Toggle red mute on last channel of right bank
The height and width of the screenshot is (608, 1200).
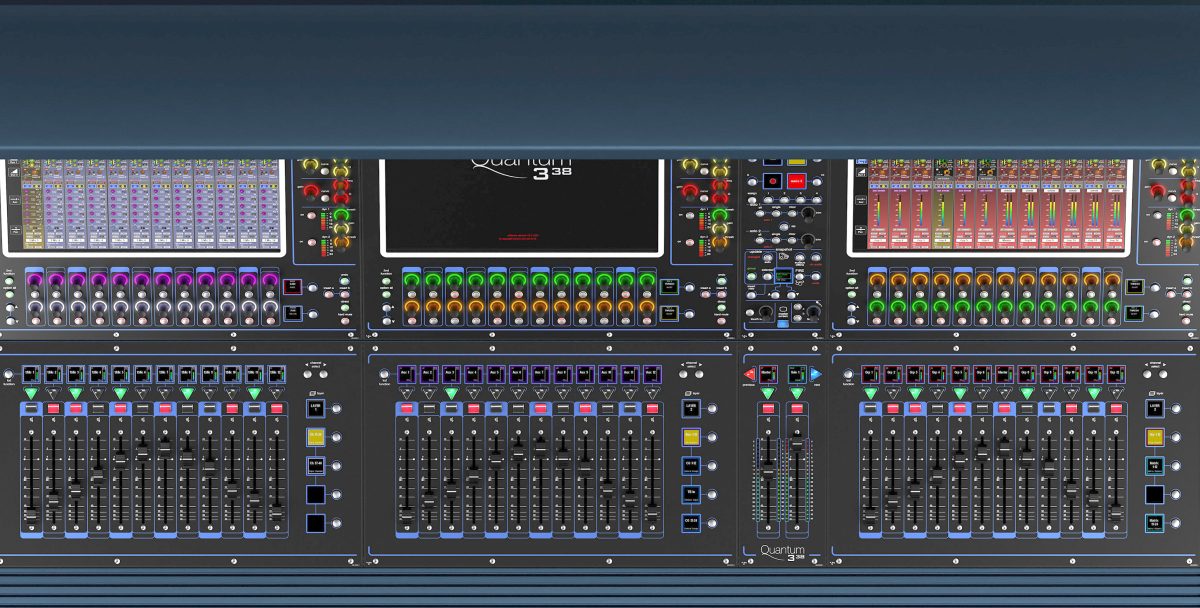point(1115,408)
